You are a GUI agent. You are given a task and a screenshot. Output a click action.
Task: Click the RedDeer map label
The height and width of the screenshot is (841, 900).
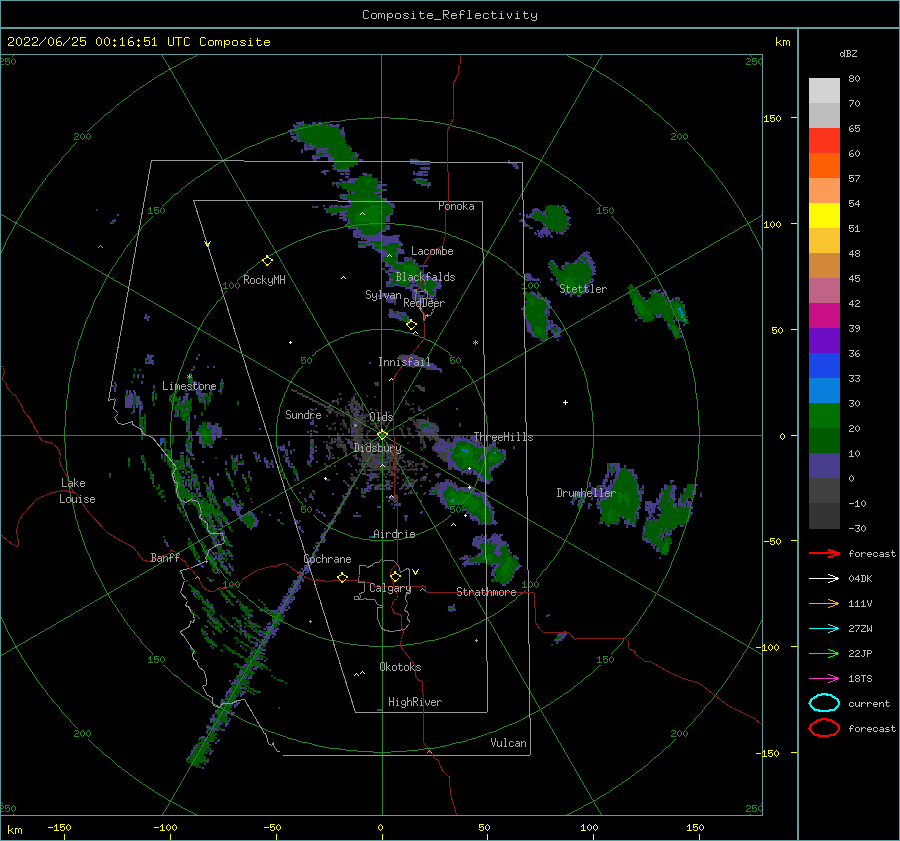point(424,303)
